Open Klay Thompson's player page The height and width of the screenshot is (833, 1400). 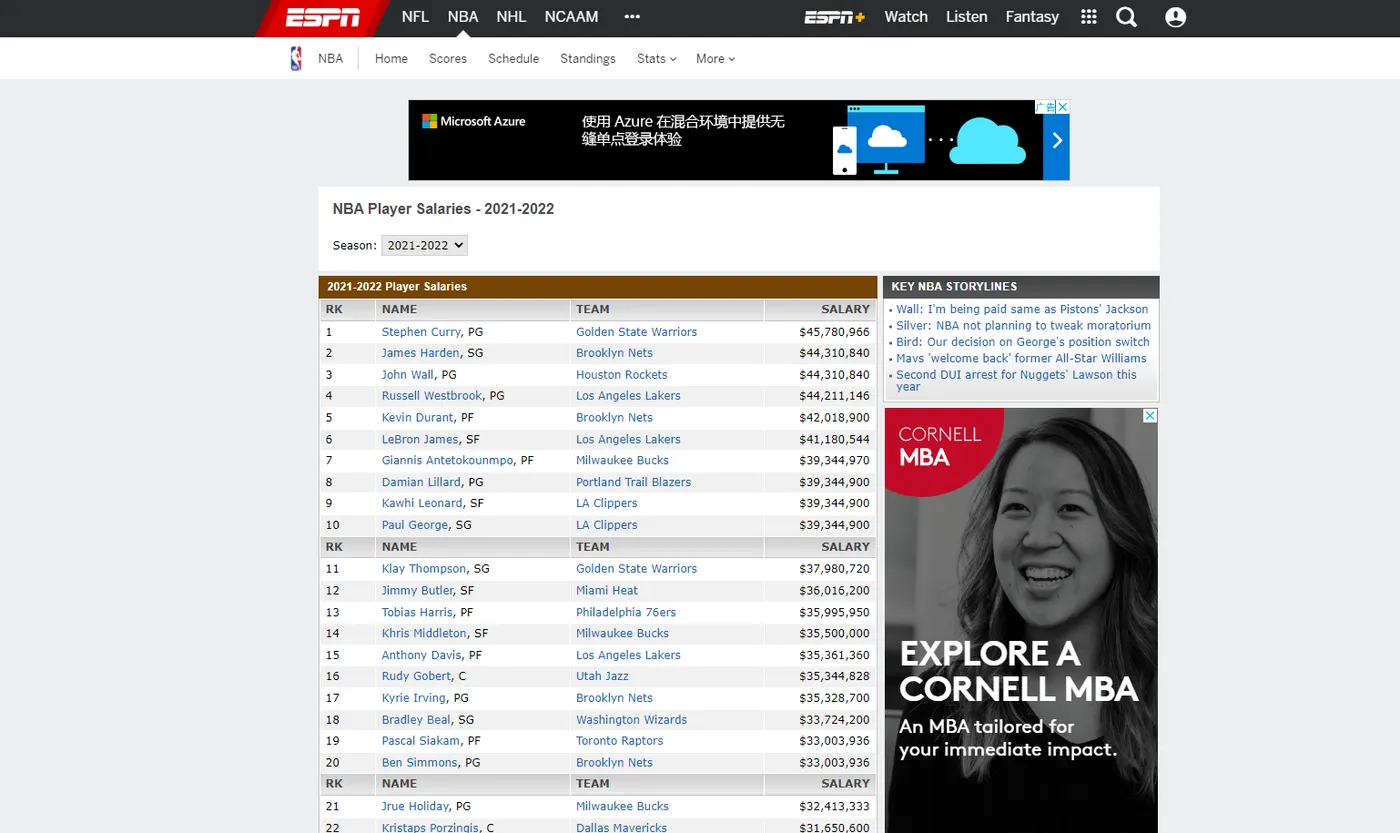pos(424,569)
